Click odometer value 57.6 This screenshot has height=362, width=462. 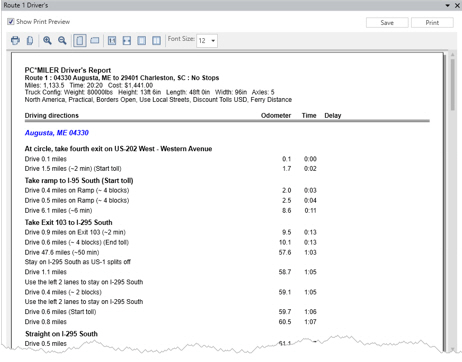coord(285,252)
